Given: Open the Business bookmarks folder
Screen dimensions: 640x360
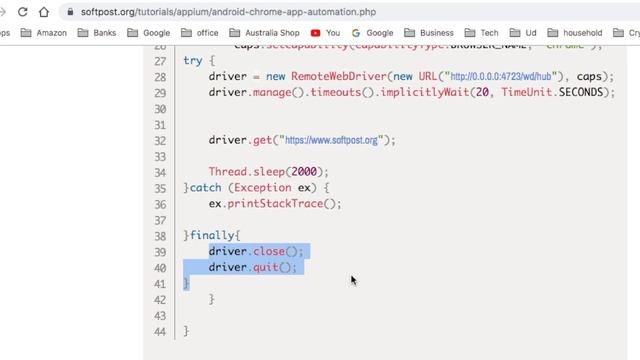Looking at the screenshot, I should pos(429,33).
